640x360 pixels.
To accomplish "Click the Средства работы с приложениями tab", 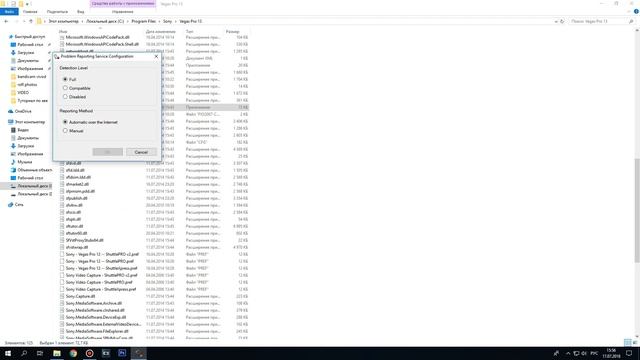I will 123,4.
